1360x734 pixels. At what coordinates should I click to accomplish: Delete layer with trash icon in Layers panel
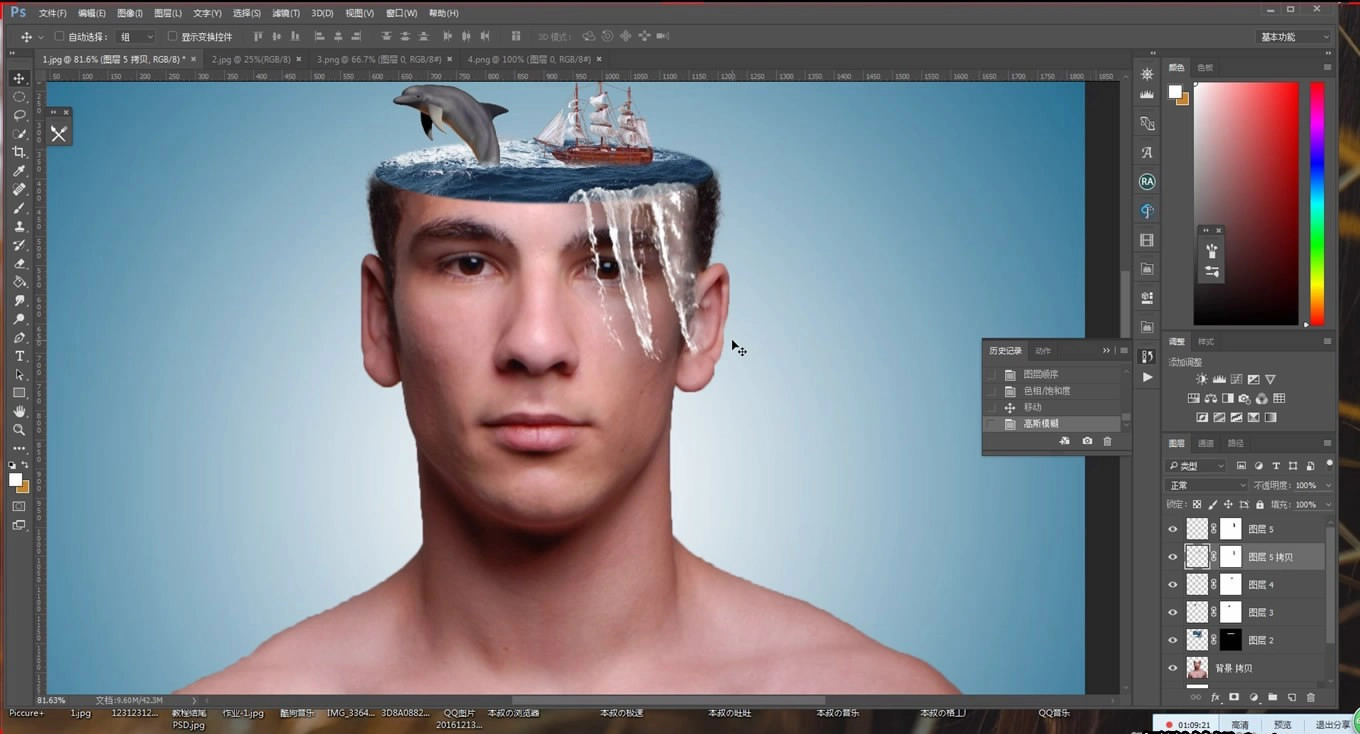pos(1310,697)
